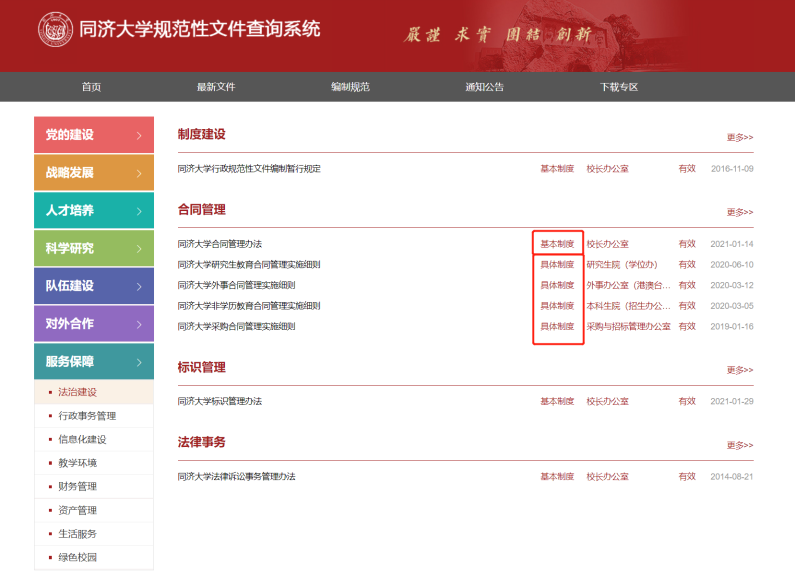This screenshot has height=576, width=795.
Task: Select the 对外合作 sidebar category
Action: pos(94,323)
